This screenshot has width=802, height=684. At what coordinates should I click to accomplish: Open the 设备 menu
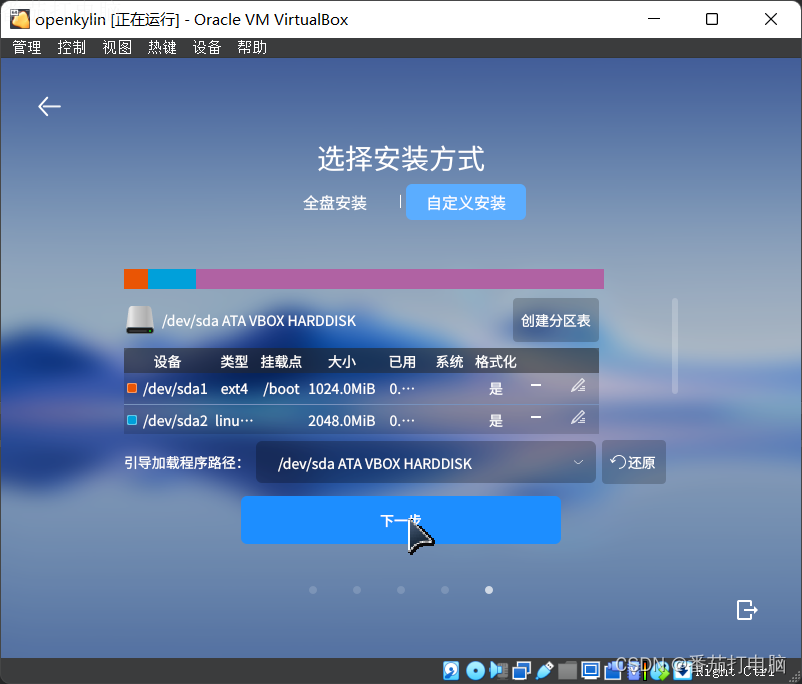(x=207, y=46)
